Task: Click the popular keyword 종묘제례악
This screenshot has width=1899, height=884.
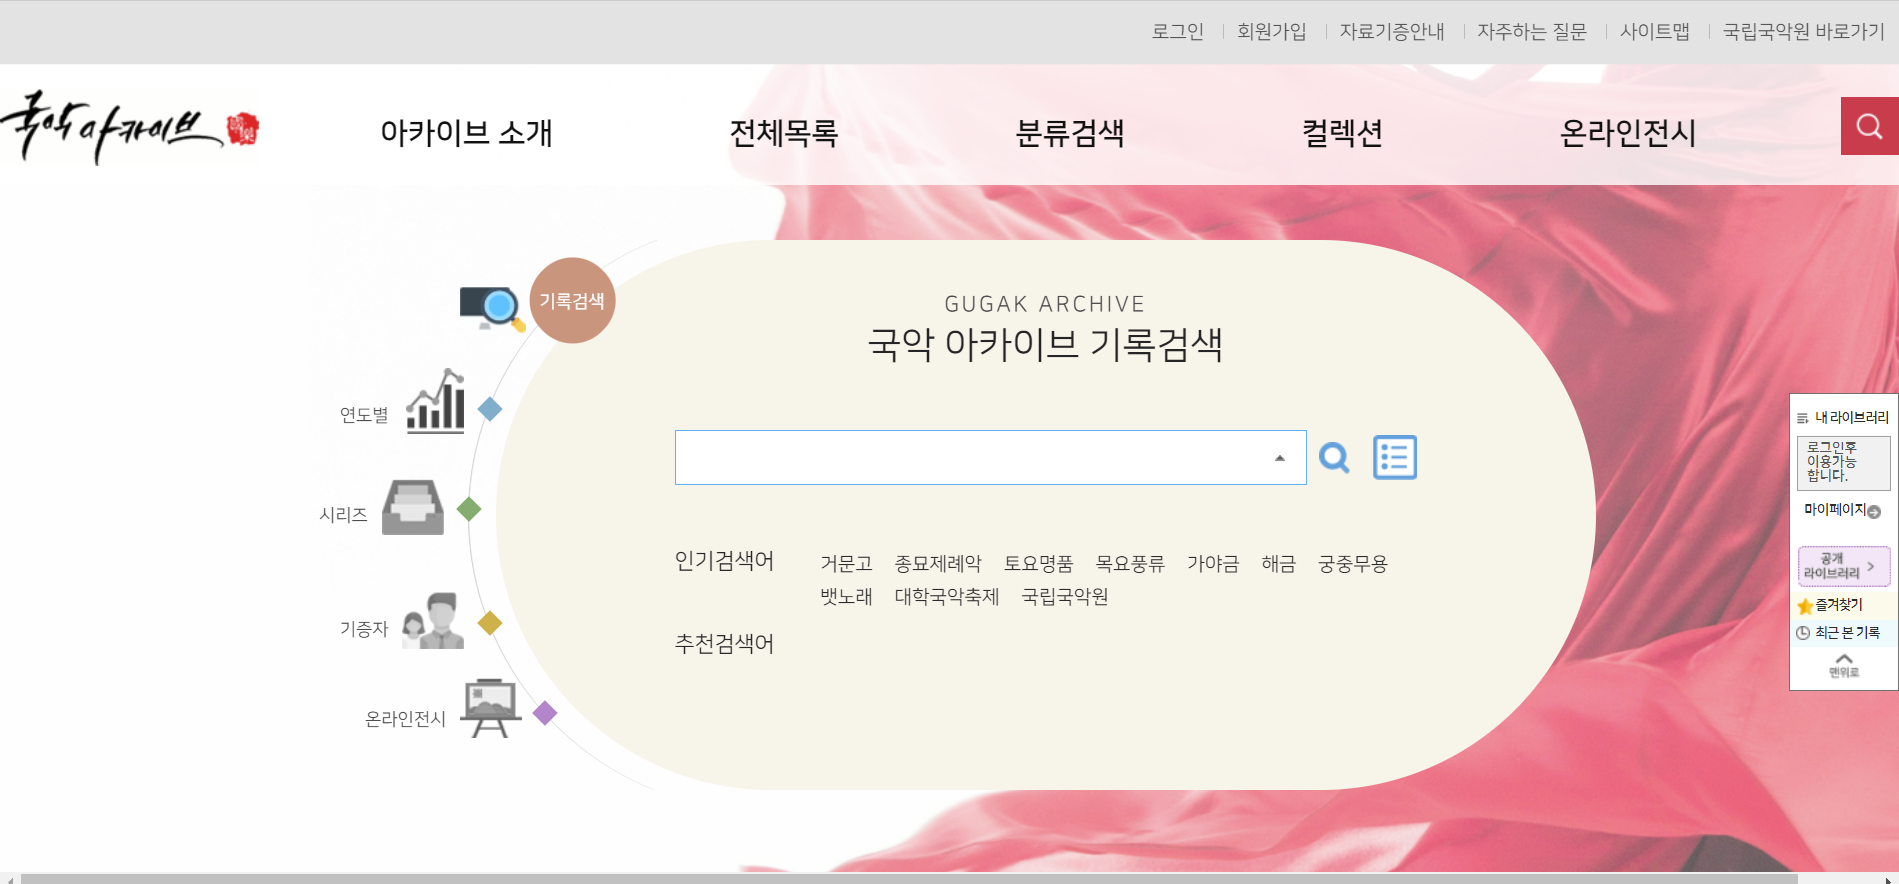Action: click(x=937, y=564)
